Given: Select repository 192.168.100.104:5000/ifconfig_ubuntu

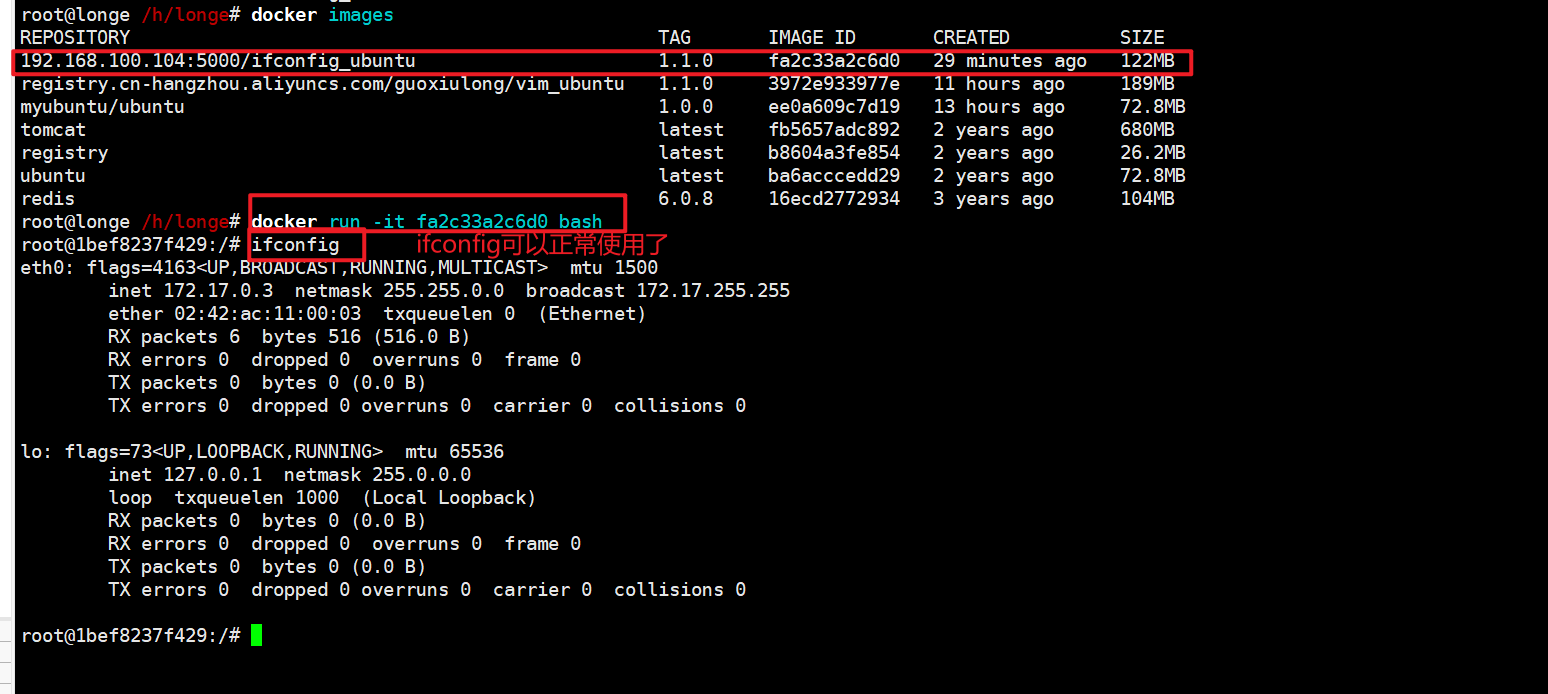Looking at the screenshot, I should point(218,61).
